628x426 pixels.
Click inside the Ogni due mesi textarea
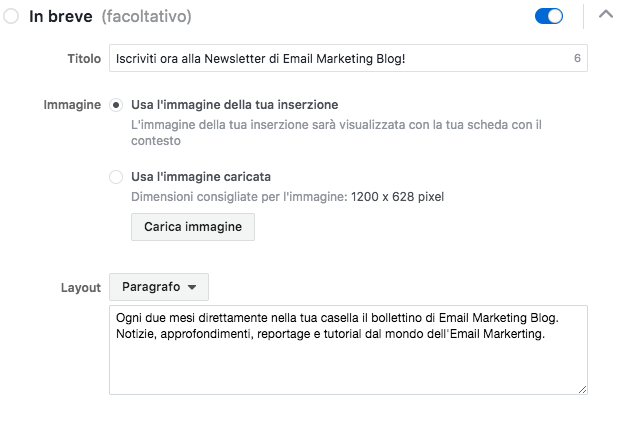coord(348,350)
